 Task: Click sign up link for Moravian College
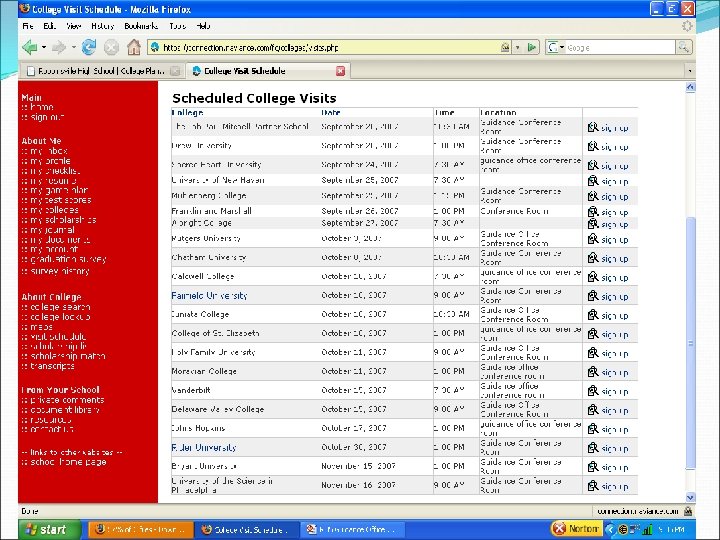pos(614,372)
